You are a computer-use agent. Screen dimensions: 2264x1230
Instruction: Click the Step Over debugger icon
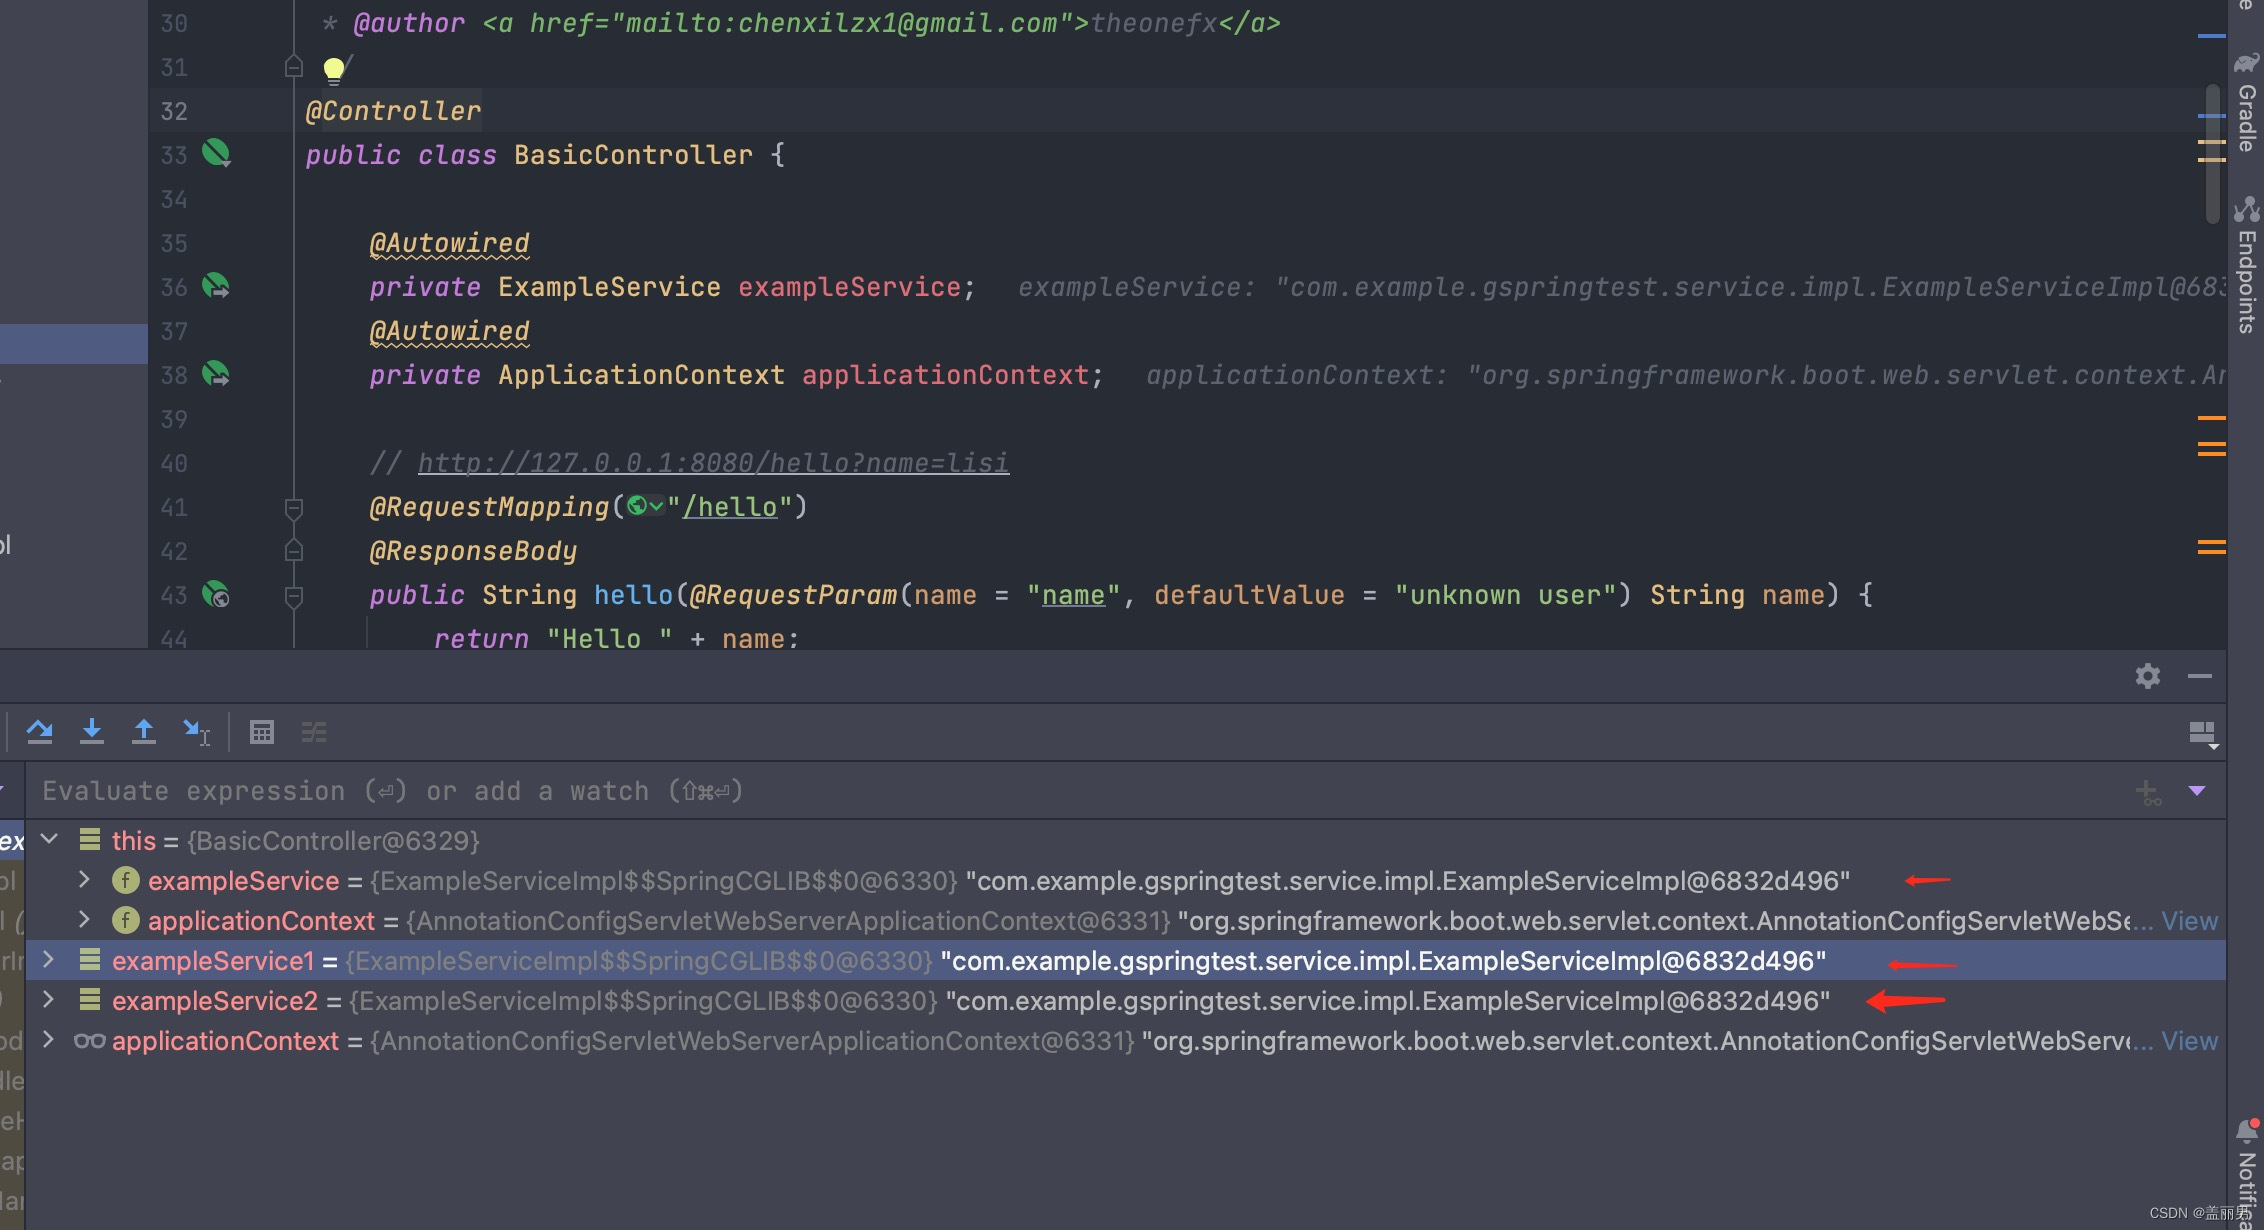coord(40,732)
